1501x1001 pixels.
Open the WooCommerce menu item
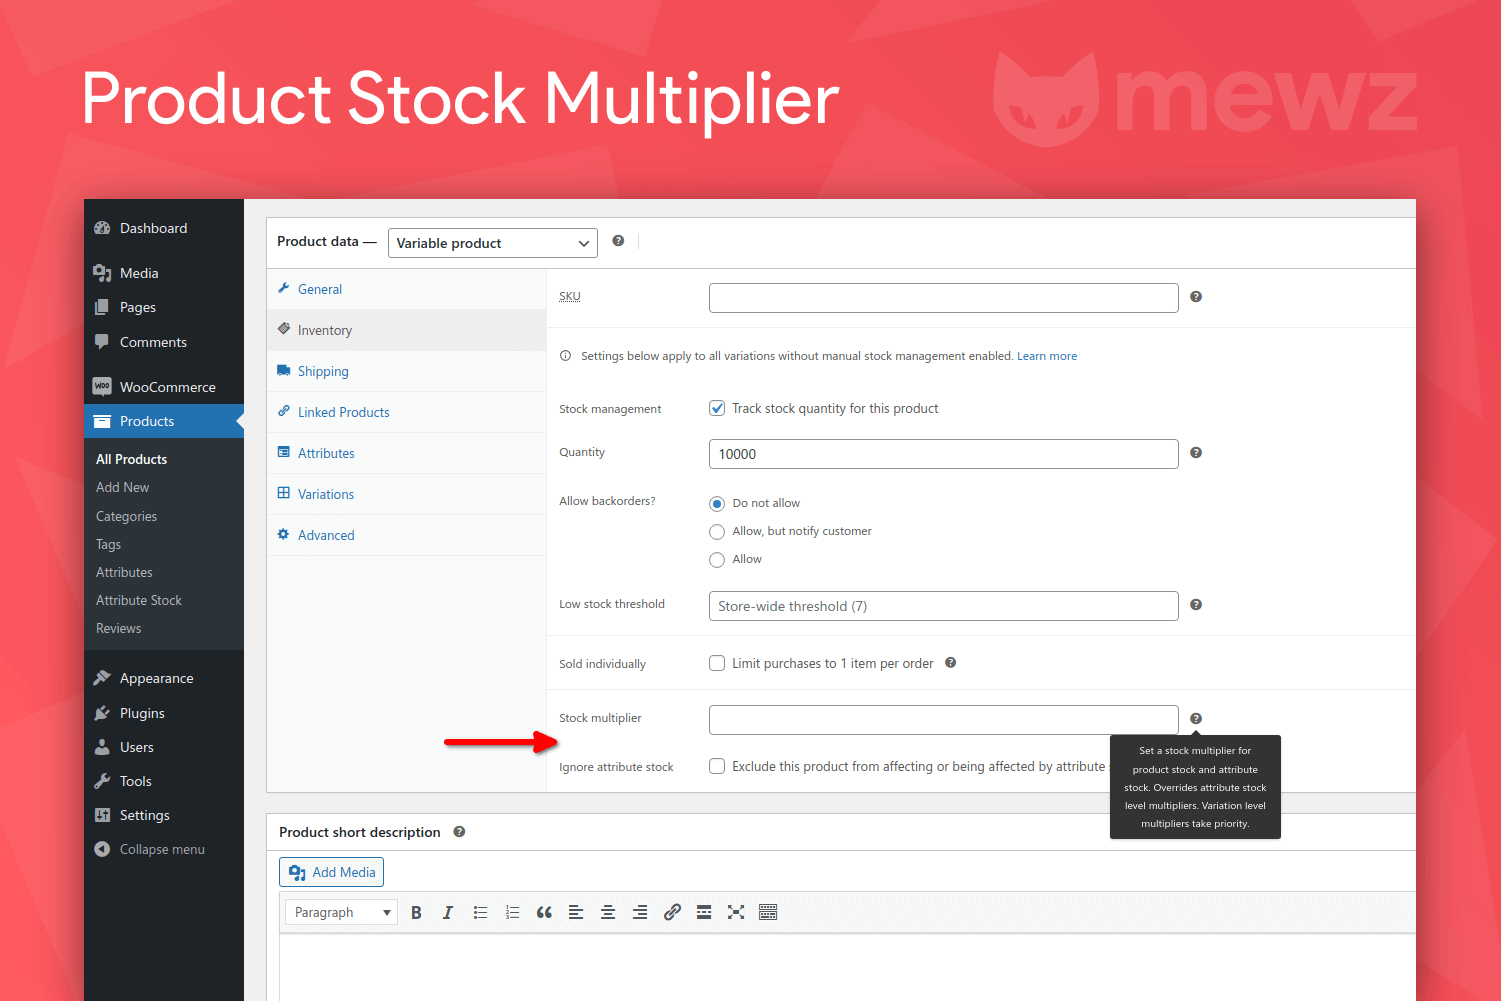pyautogui.click(x=167, y=387)
